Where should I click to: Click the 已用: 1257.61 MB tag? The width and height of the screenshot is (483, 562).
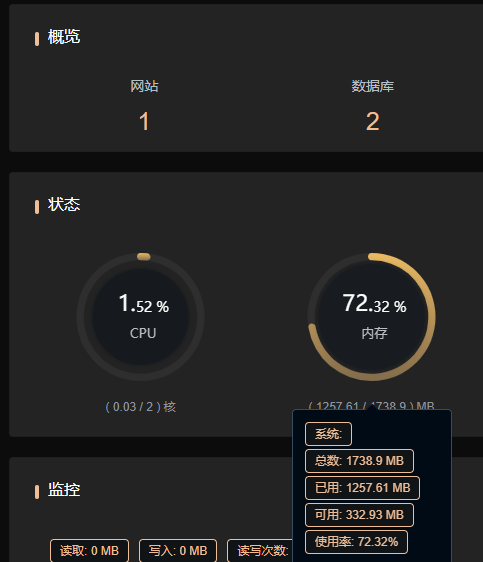362,488
